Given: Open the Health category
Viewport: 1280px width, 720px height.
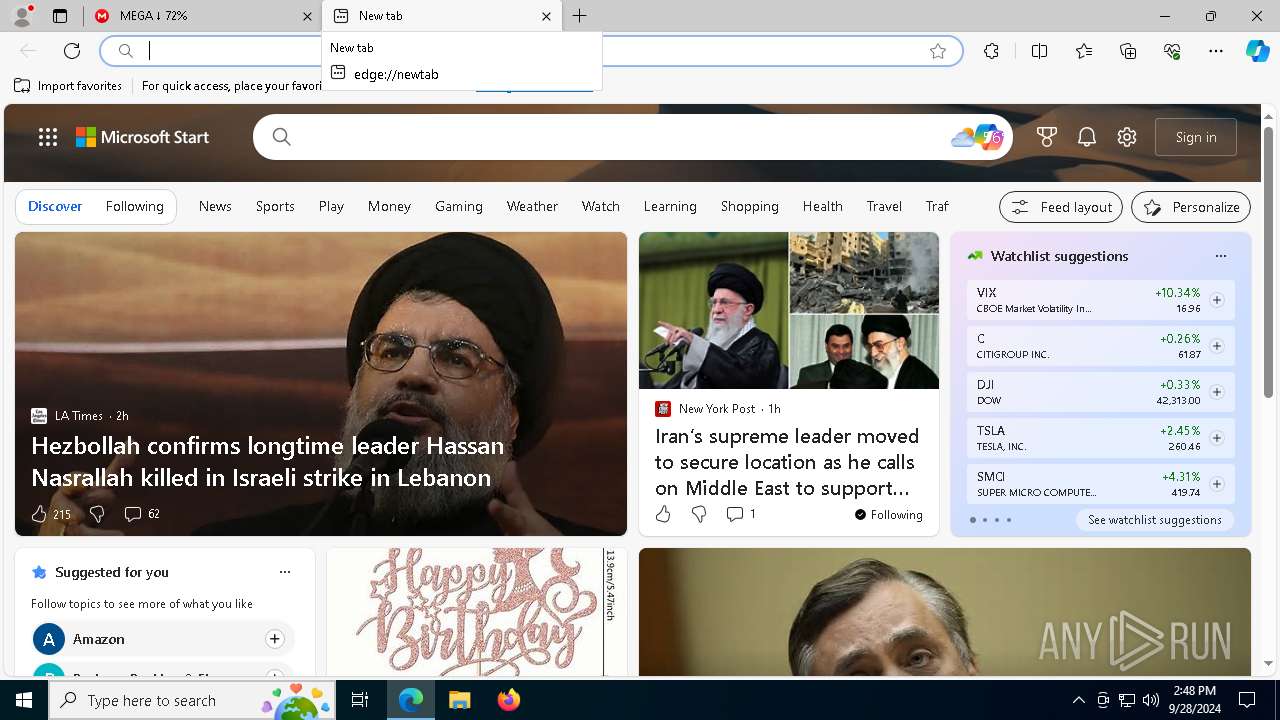Looking at the screenshot, I should pos(823,206).
